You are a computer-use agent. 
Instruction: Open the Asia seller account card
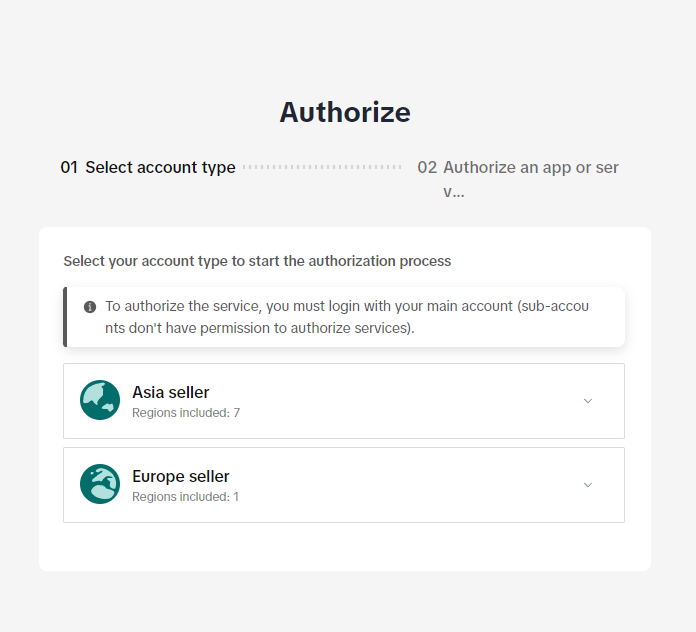pyautogui.click(x=343, y=401)
